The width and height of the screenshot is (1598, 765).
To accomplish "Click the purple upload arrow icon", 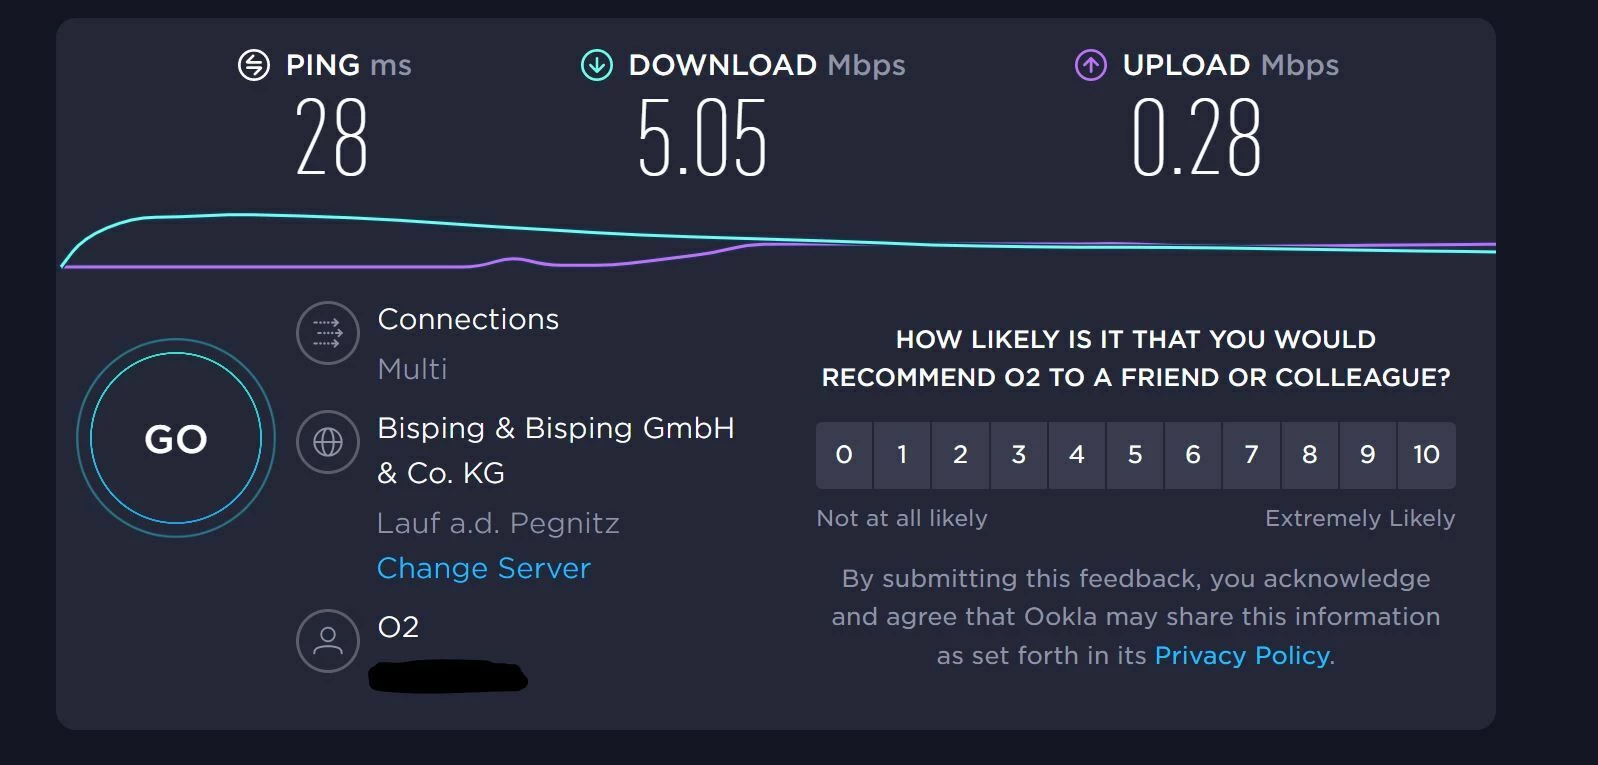I will pos(1090,65).
